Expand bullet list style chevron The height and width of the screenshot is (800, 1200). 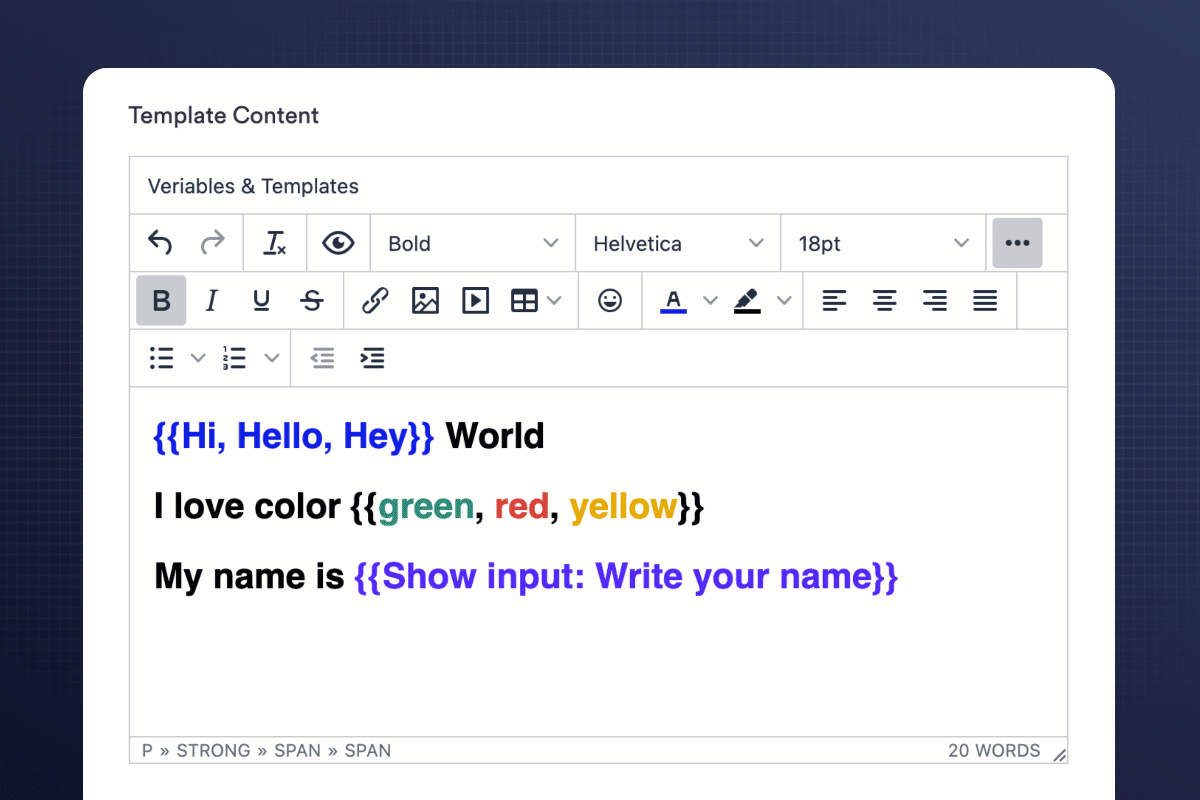coord(198,358)
